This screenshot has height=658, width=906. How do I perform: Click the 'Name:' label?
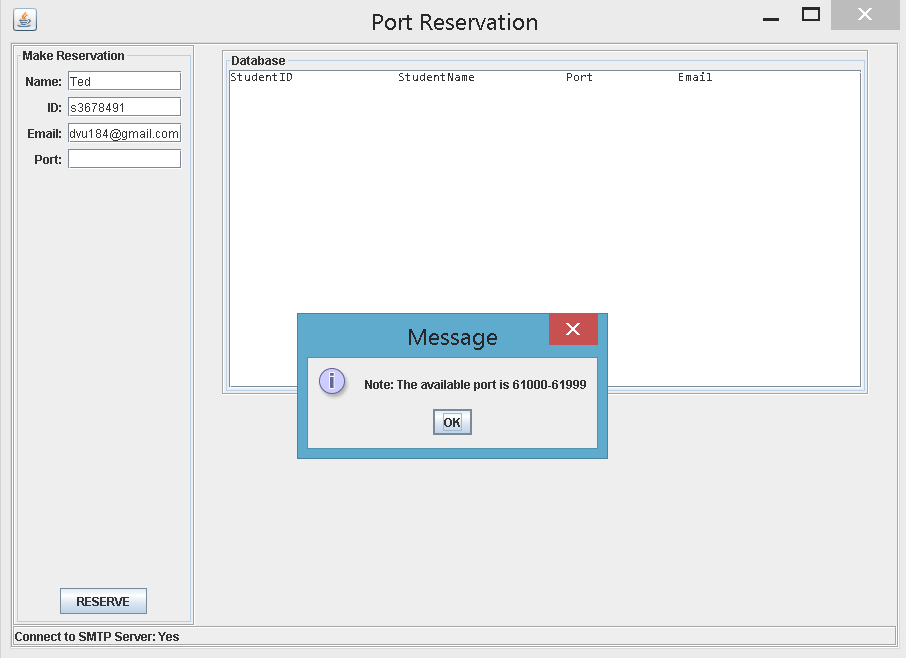[x=43, y=81]
